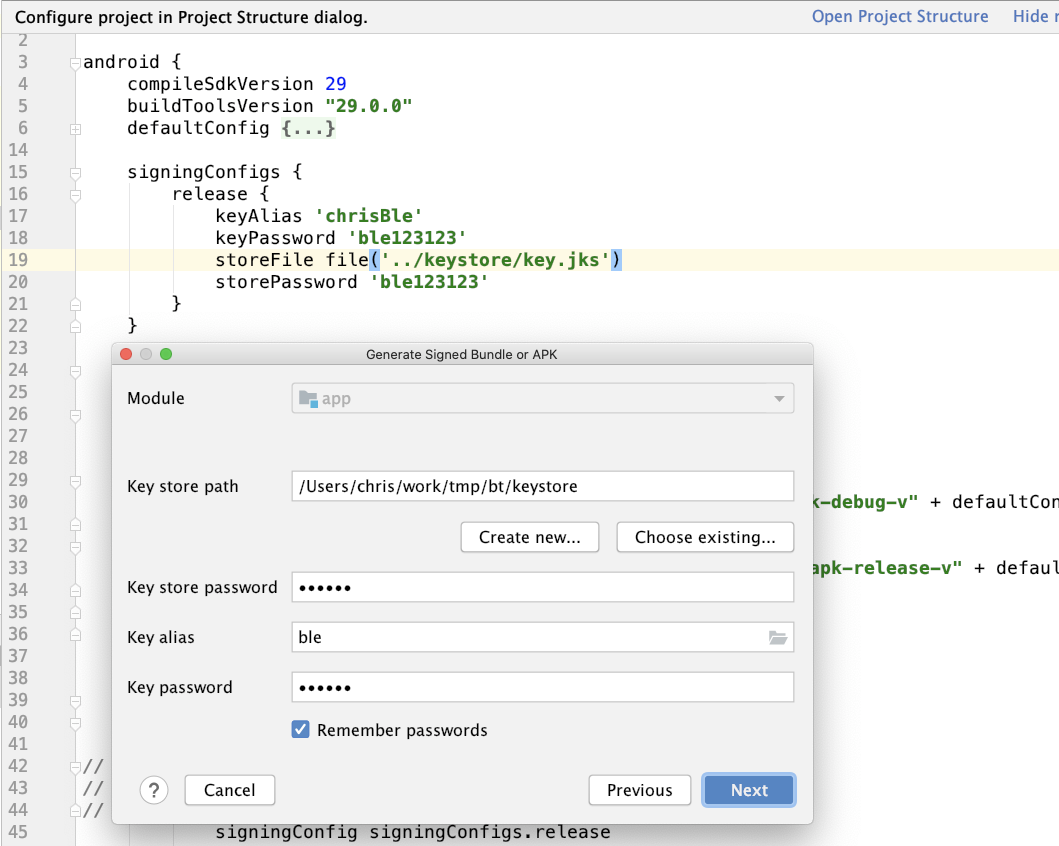Toggle fold marker at line 24
The image size is (1059, 846).
click(76, 371)
